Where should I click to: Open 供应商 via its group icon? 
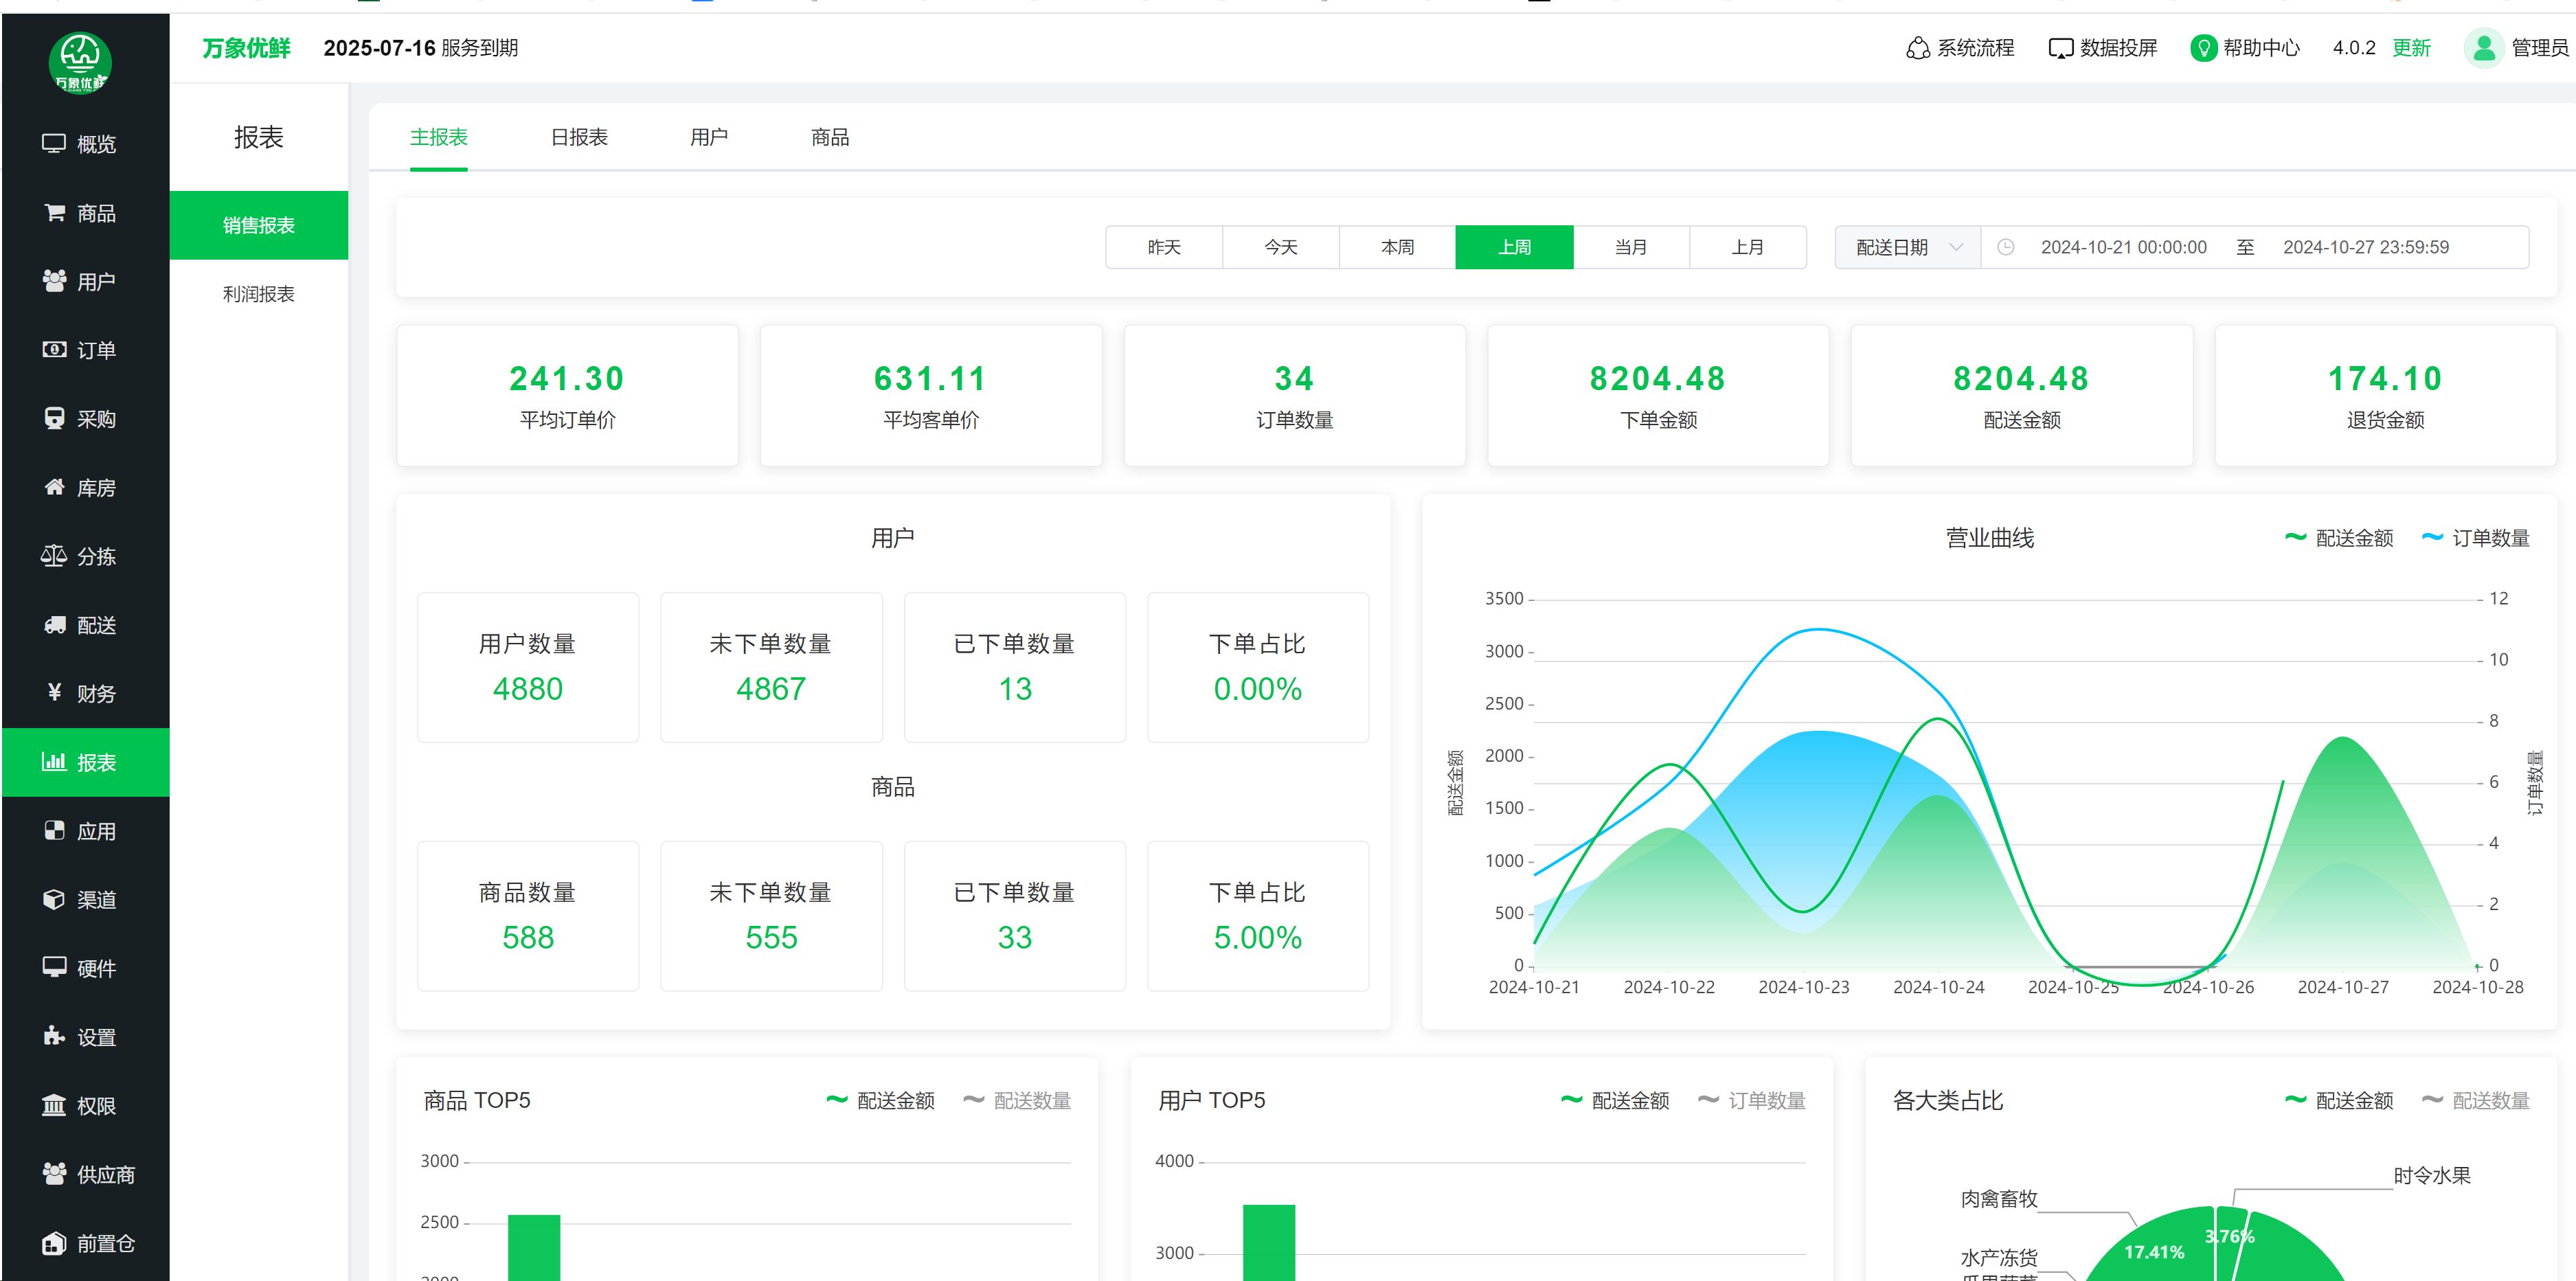coord(54,1174)
